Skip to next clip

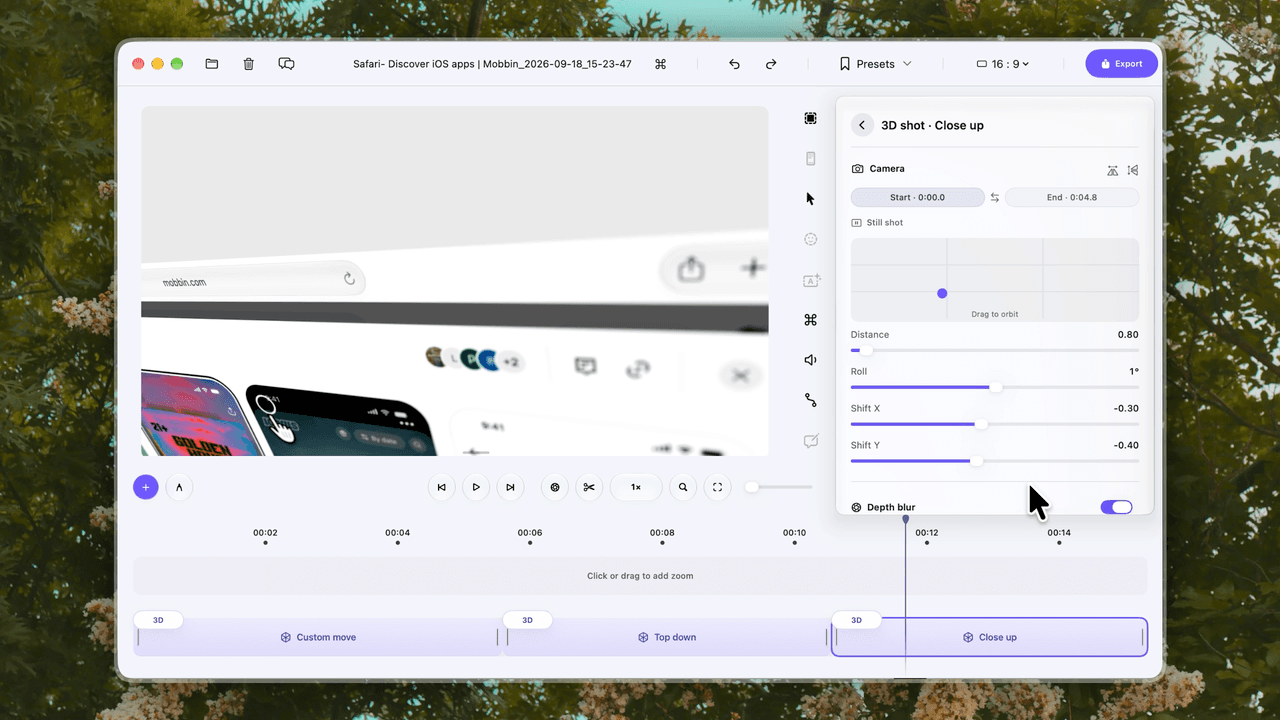[x=510, y=487]
